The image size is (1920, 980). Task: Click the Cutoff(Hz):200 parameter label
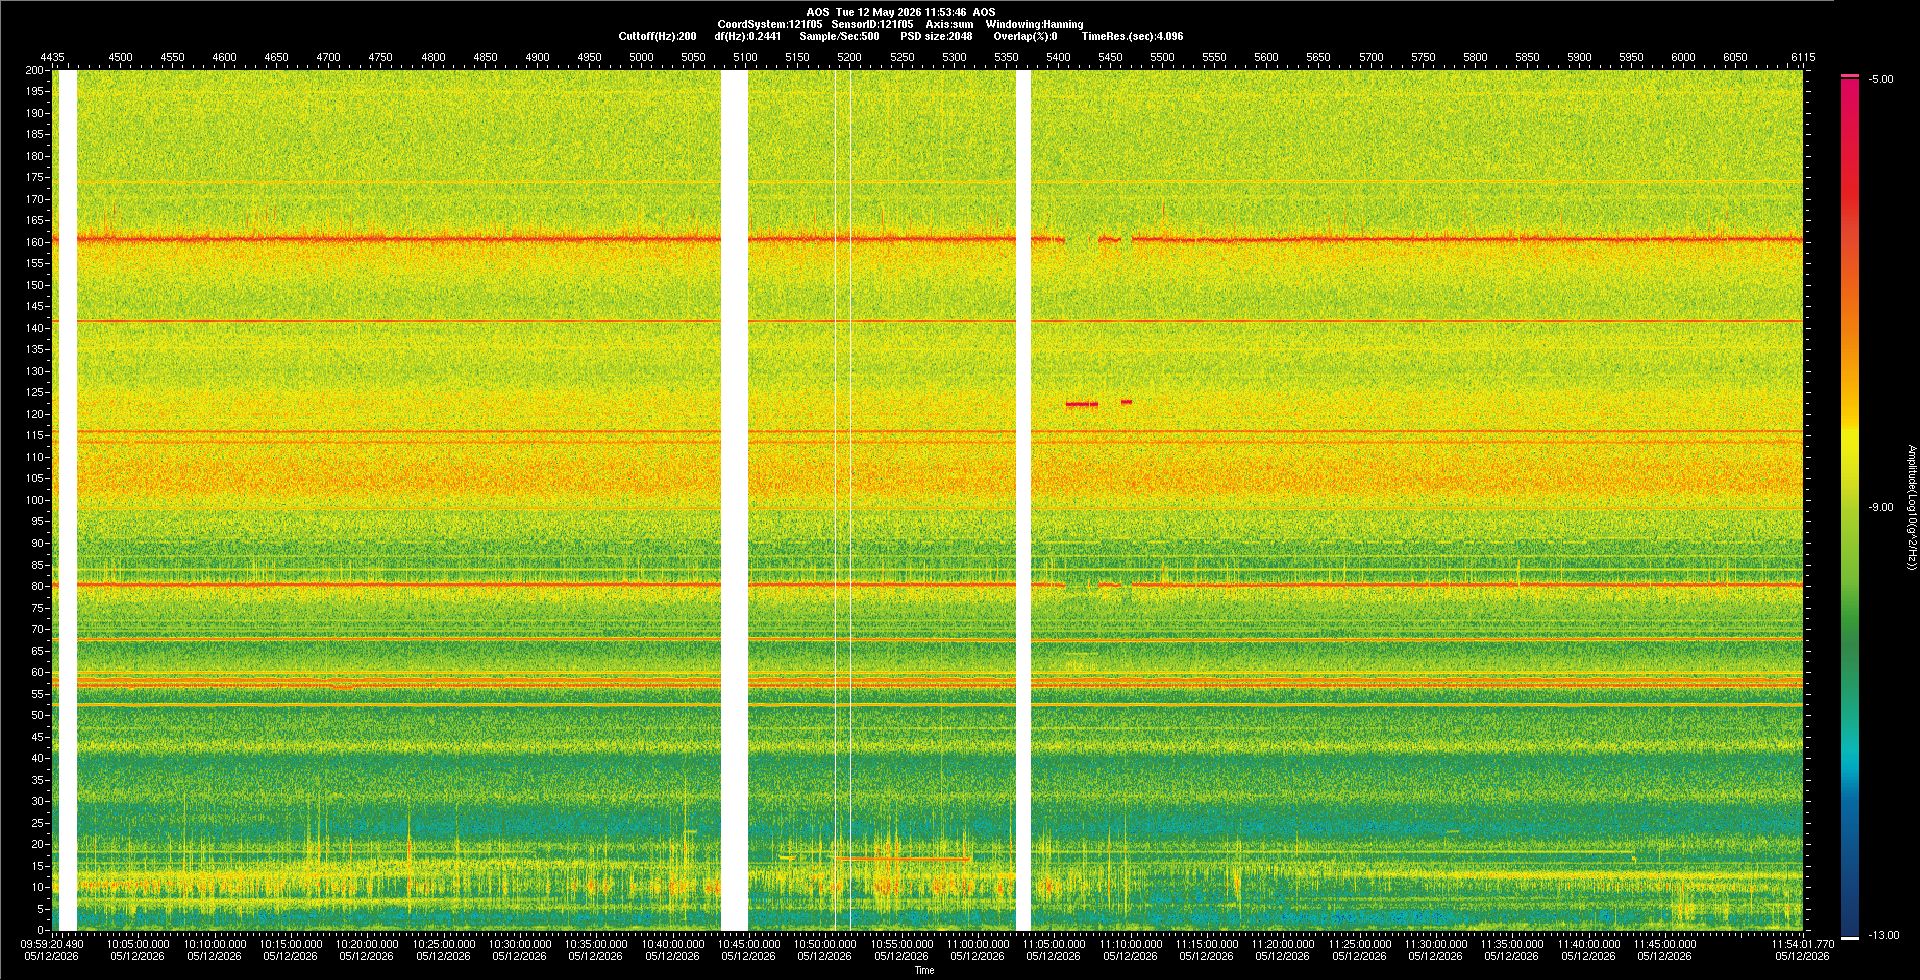[x=657, y=36]
